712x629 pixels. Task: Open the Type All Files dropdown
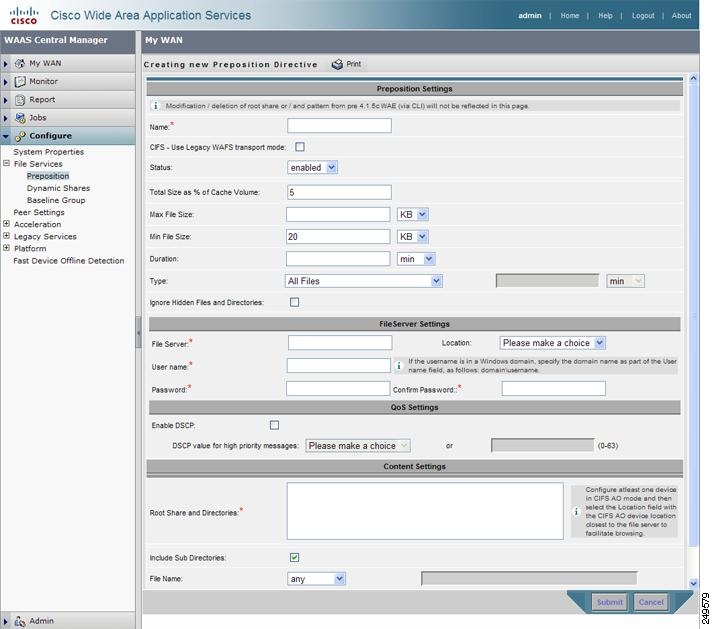[364, 281]
